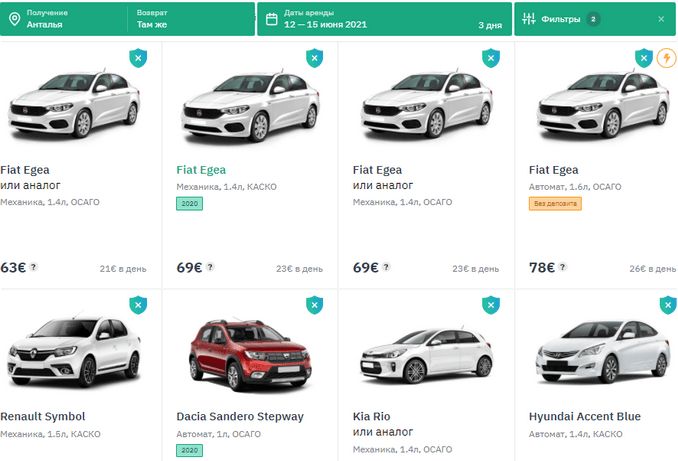The width and height of the screenshot is (678, 461).
Task: Select the red Dacia Sandero Stepway image
Action: click(250, 355)
